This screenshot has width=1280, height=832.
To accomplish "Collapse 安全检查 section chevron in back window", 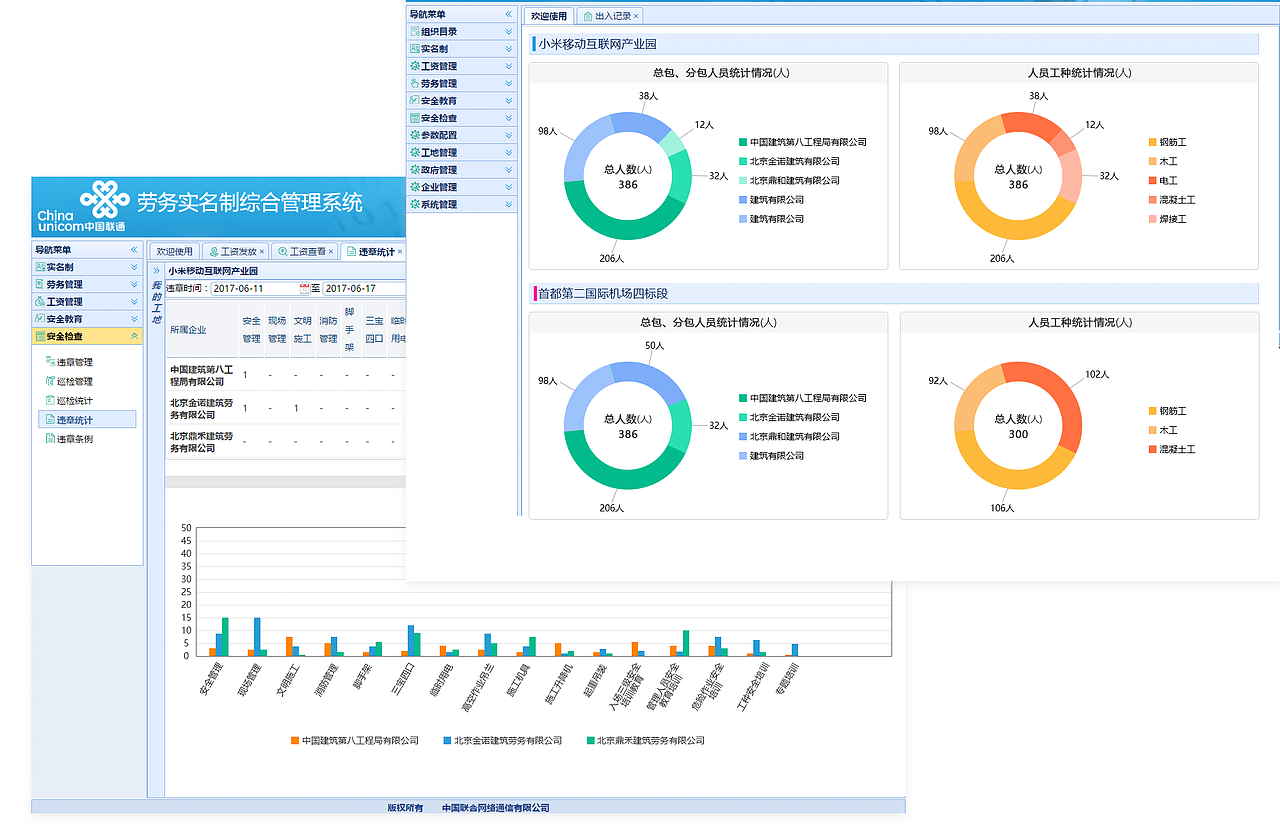I will (134, 336).
